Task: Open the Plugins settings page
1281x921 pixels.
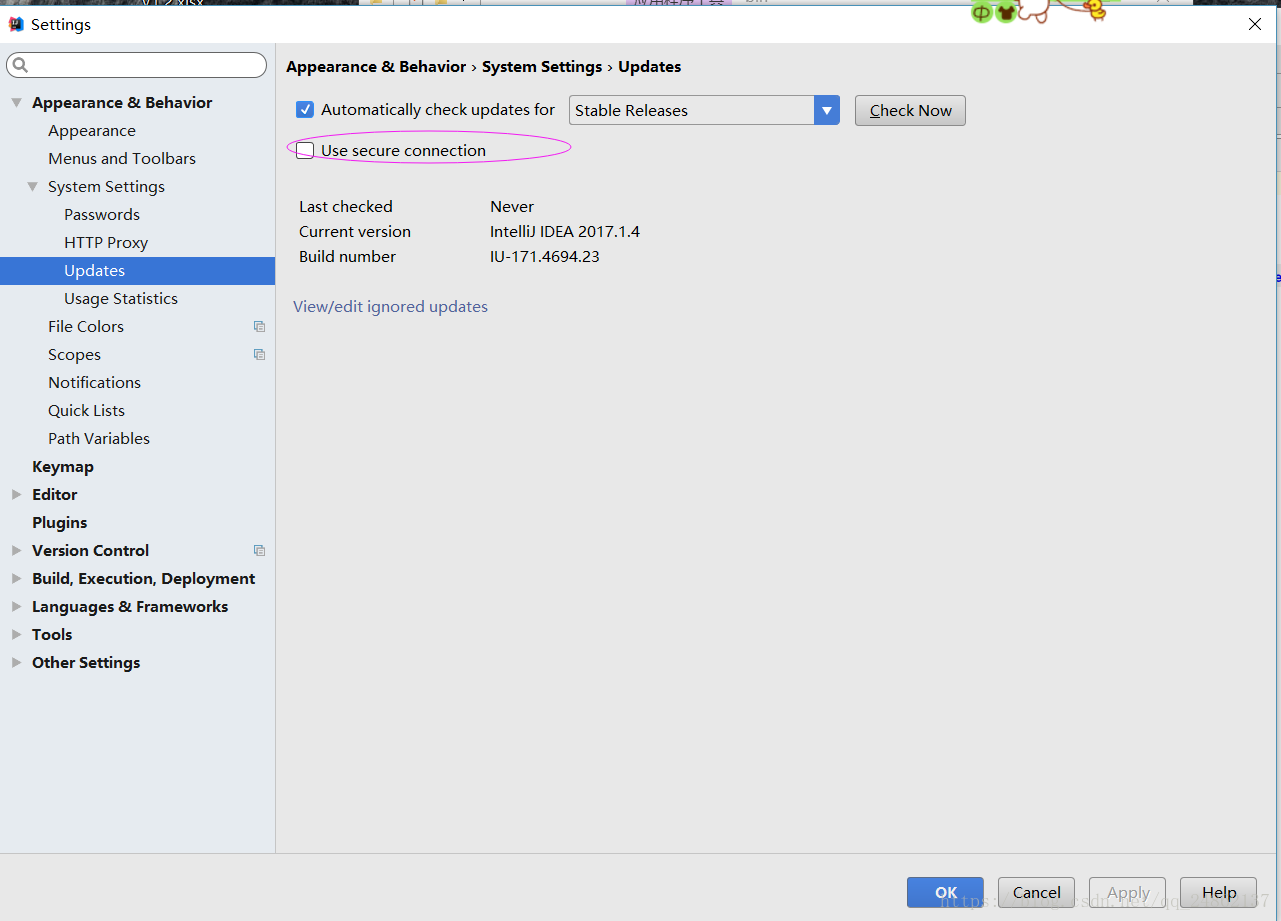Action: click(x=60, y=523)
